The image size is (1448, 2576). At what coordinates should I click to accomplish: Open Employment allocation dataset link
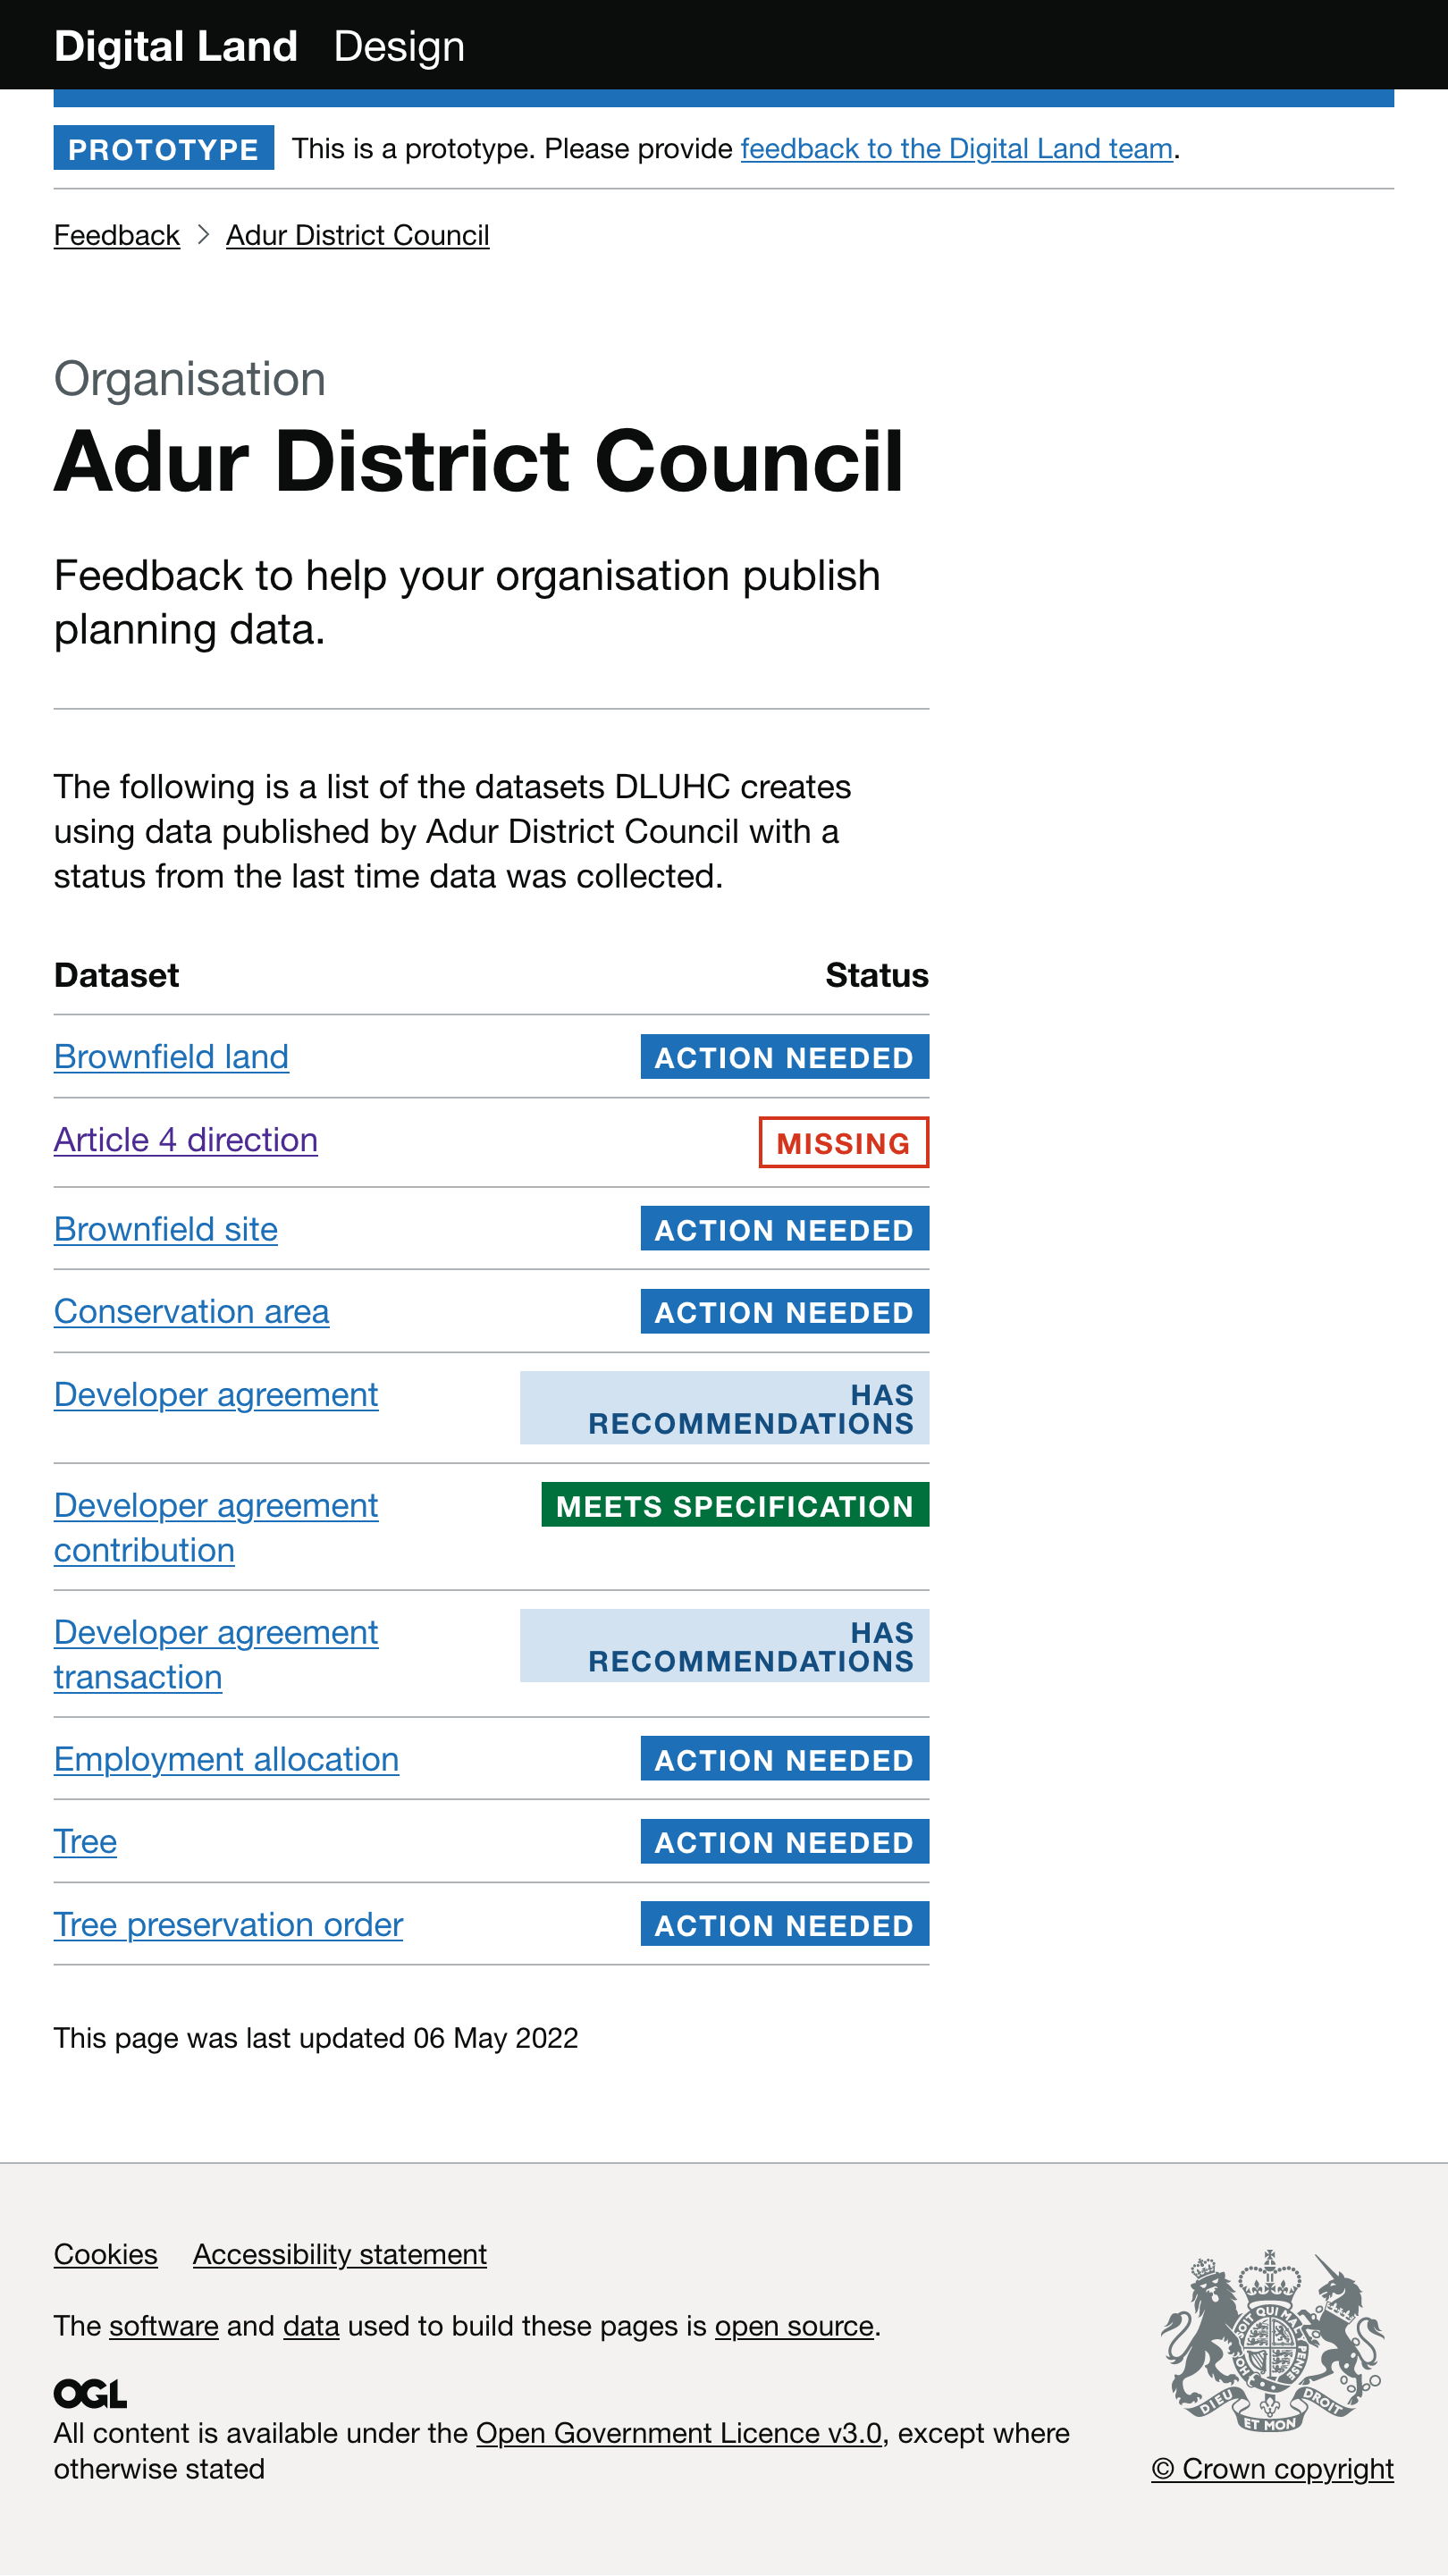pyautogui.click(x=226, y=1759)
